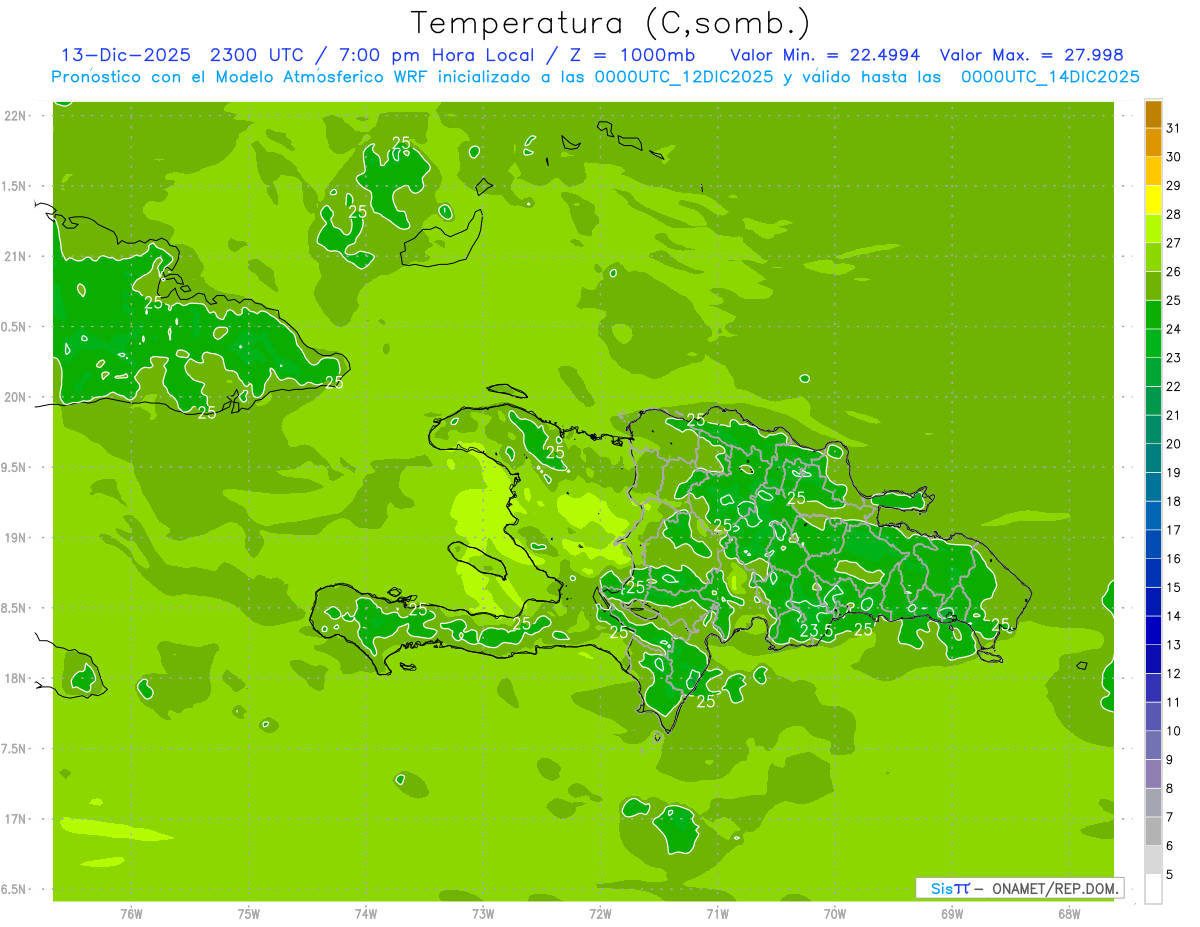Click the "23.5" contour label on map
1200x927 pixels.
click(817, 631)
